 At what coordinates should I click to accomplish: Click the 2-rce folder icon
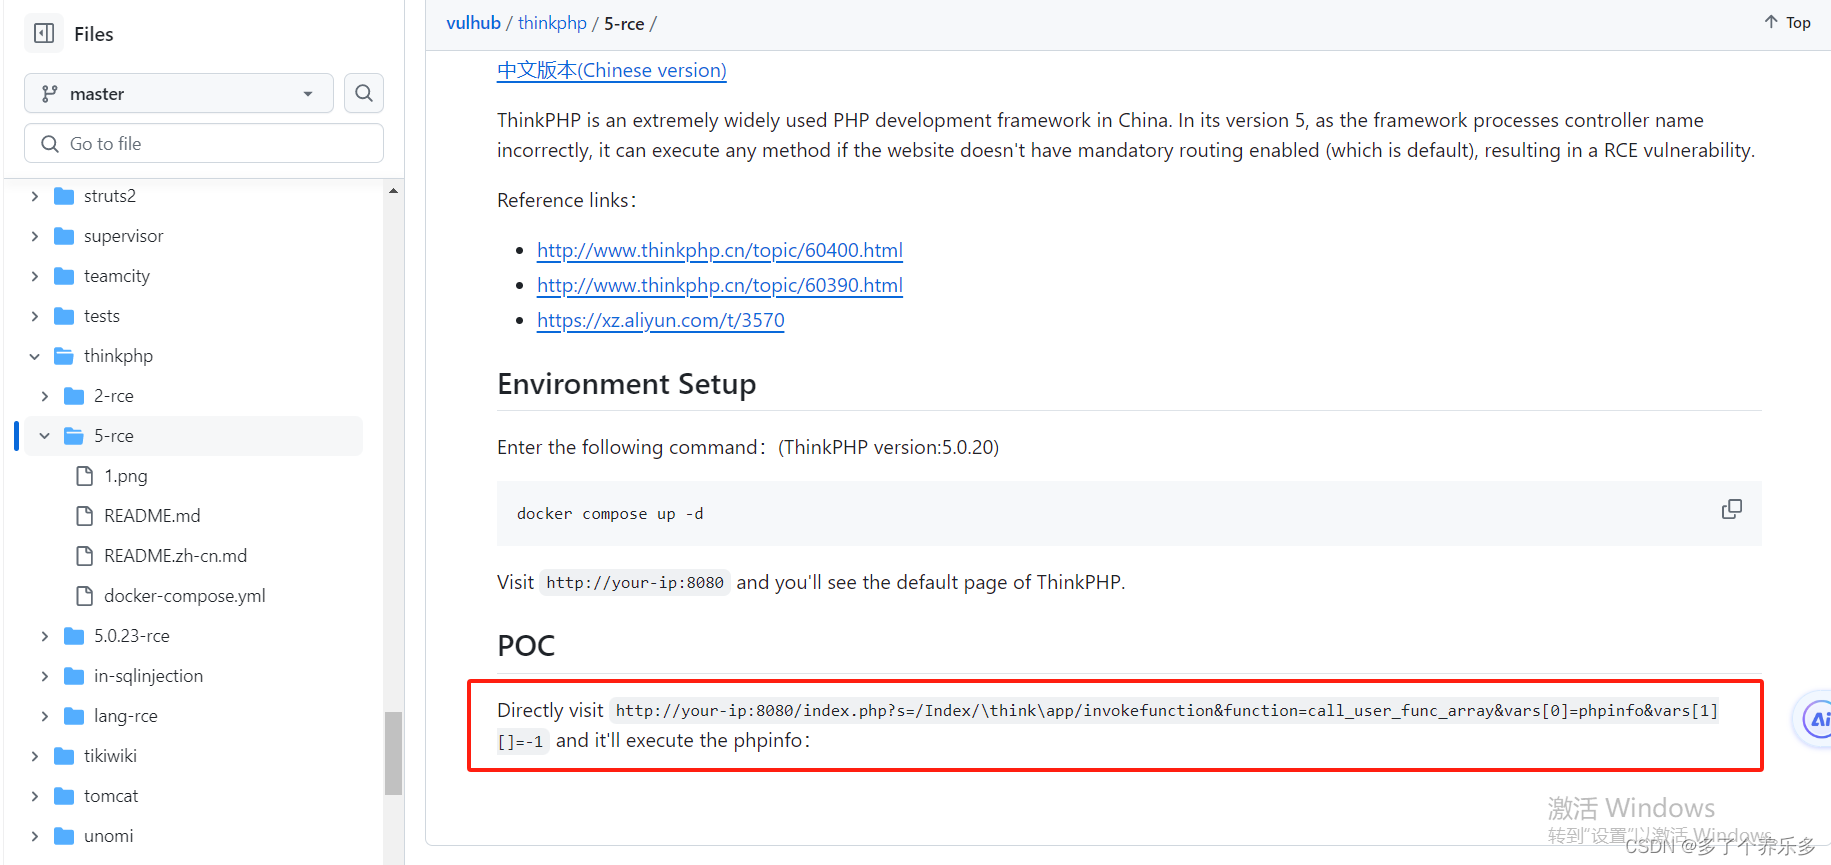pos(74,396)
